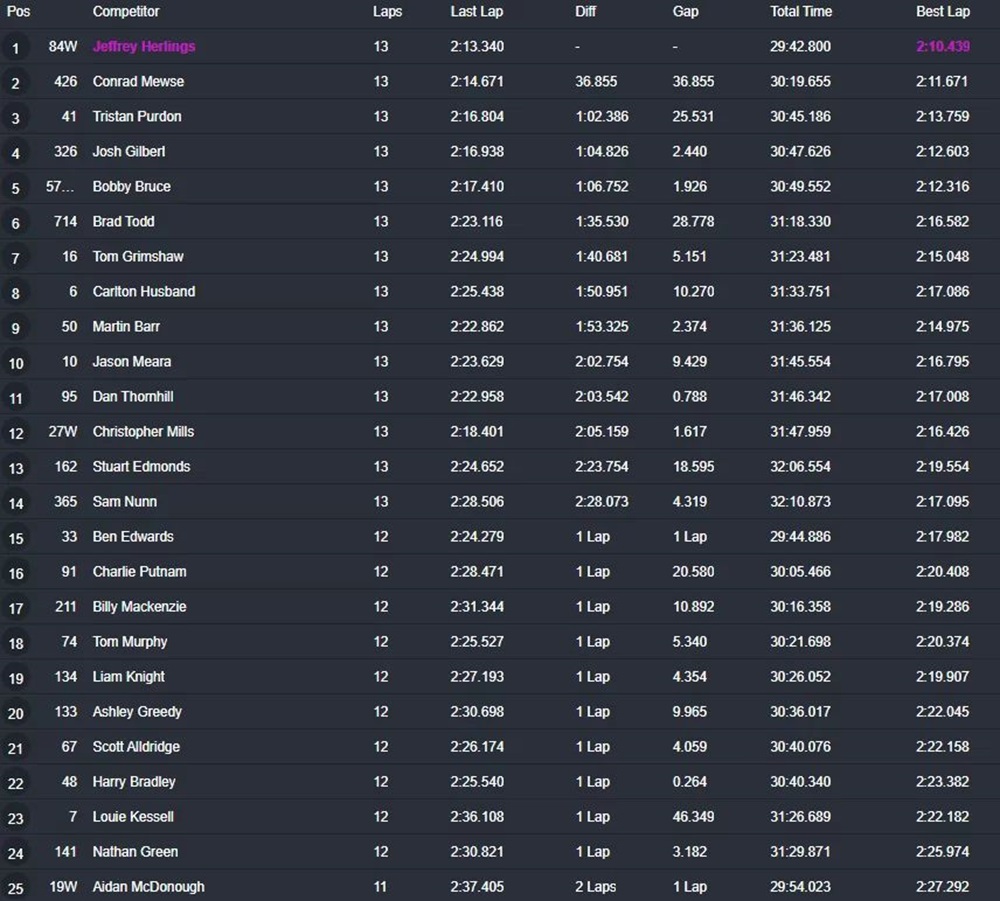The width and height of the screenshot is (1000, 901).
Task: Select Billy Mackenzie's competitor name
Action: pyautogui.click(x=139, y=606)
